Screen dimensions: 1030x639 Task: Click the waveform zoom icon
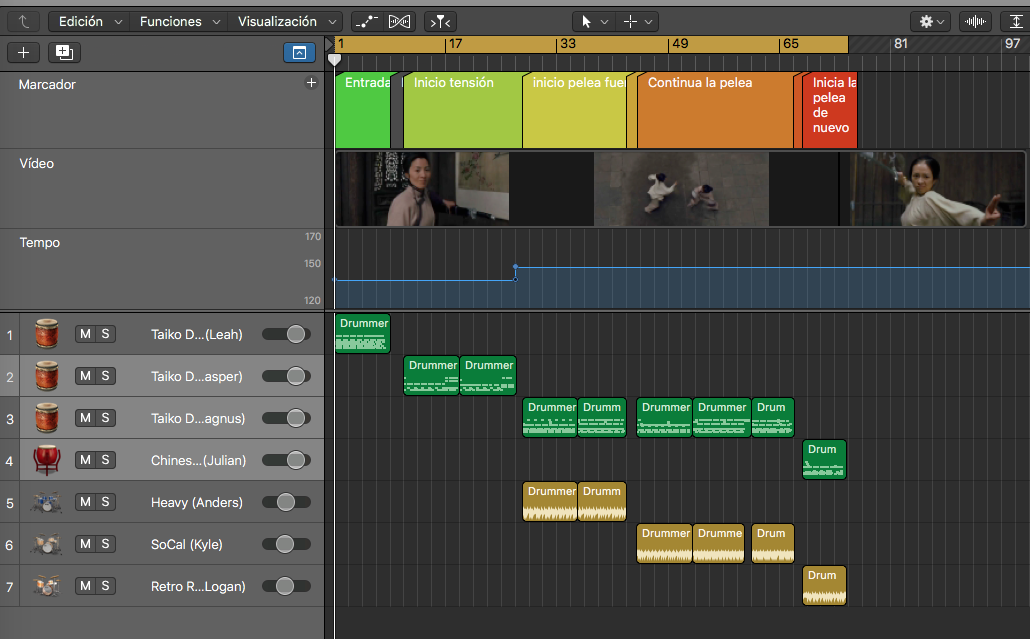[975, 22]
